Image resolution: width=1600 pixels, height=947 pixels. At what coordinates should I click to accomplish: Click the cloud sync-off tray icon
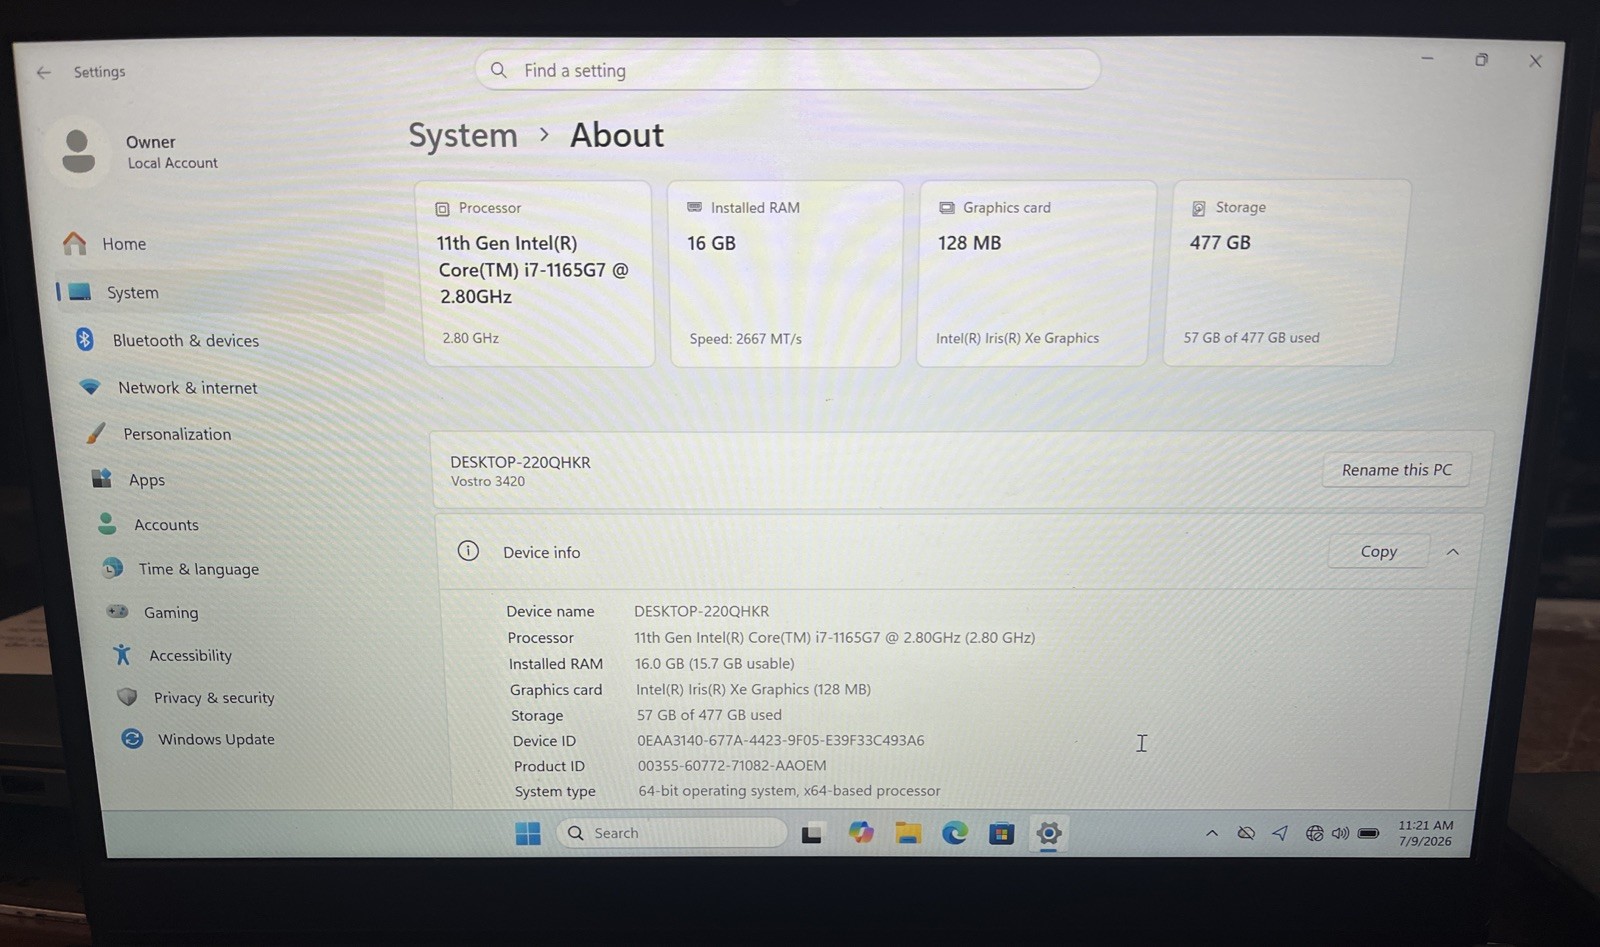click(1246, 833)
